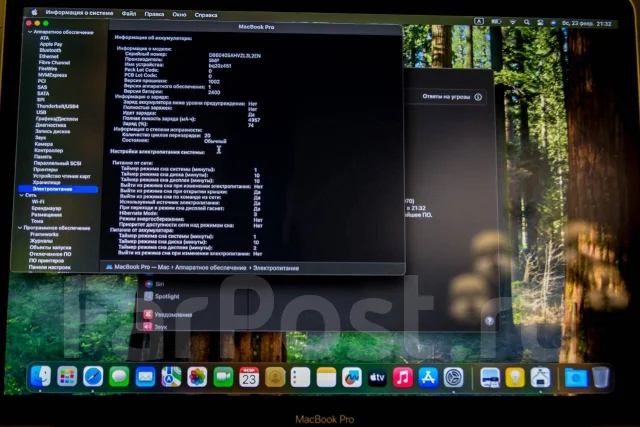This screenshot has width=640, height=427.
Task: Launch Freeform from the Dock
Action: click(352, 378)
